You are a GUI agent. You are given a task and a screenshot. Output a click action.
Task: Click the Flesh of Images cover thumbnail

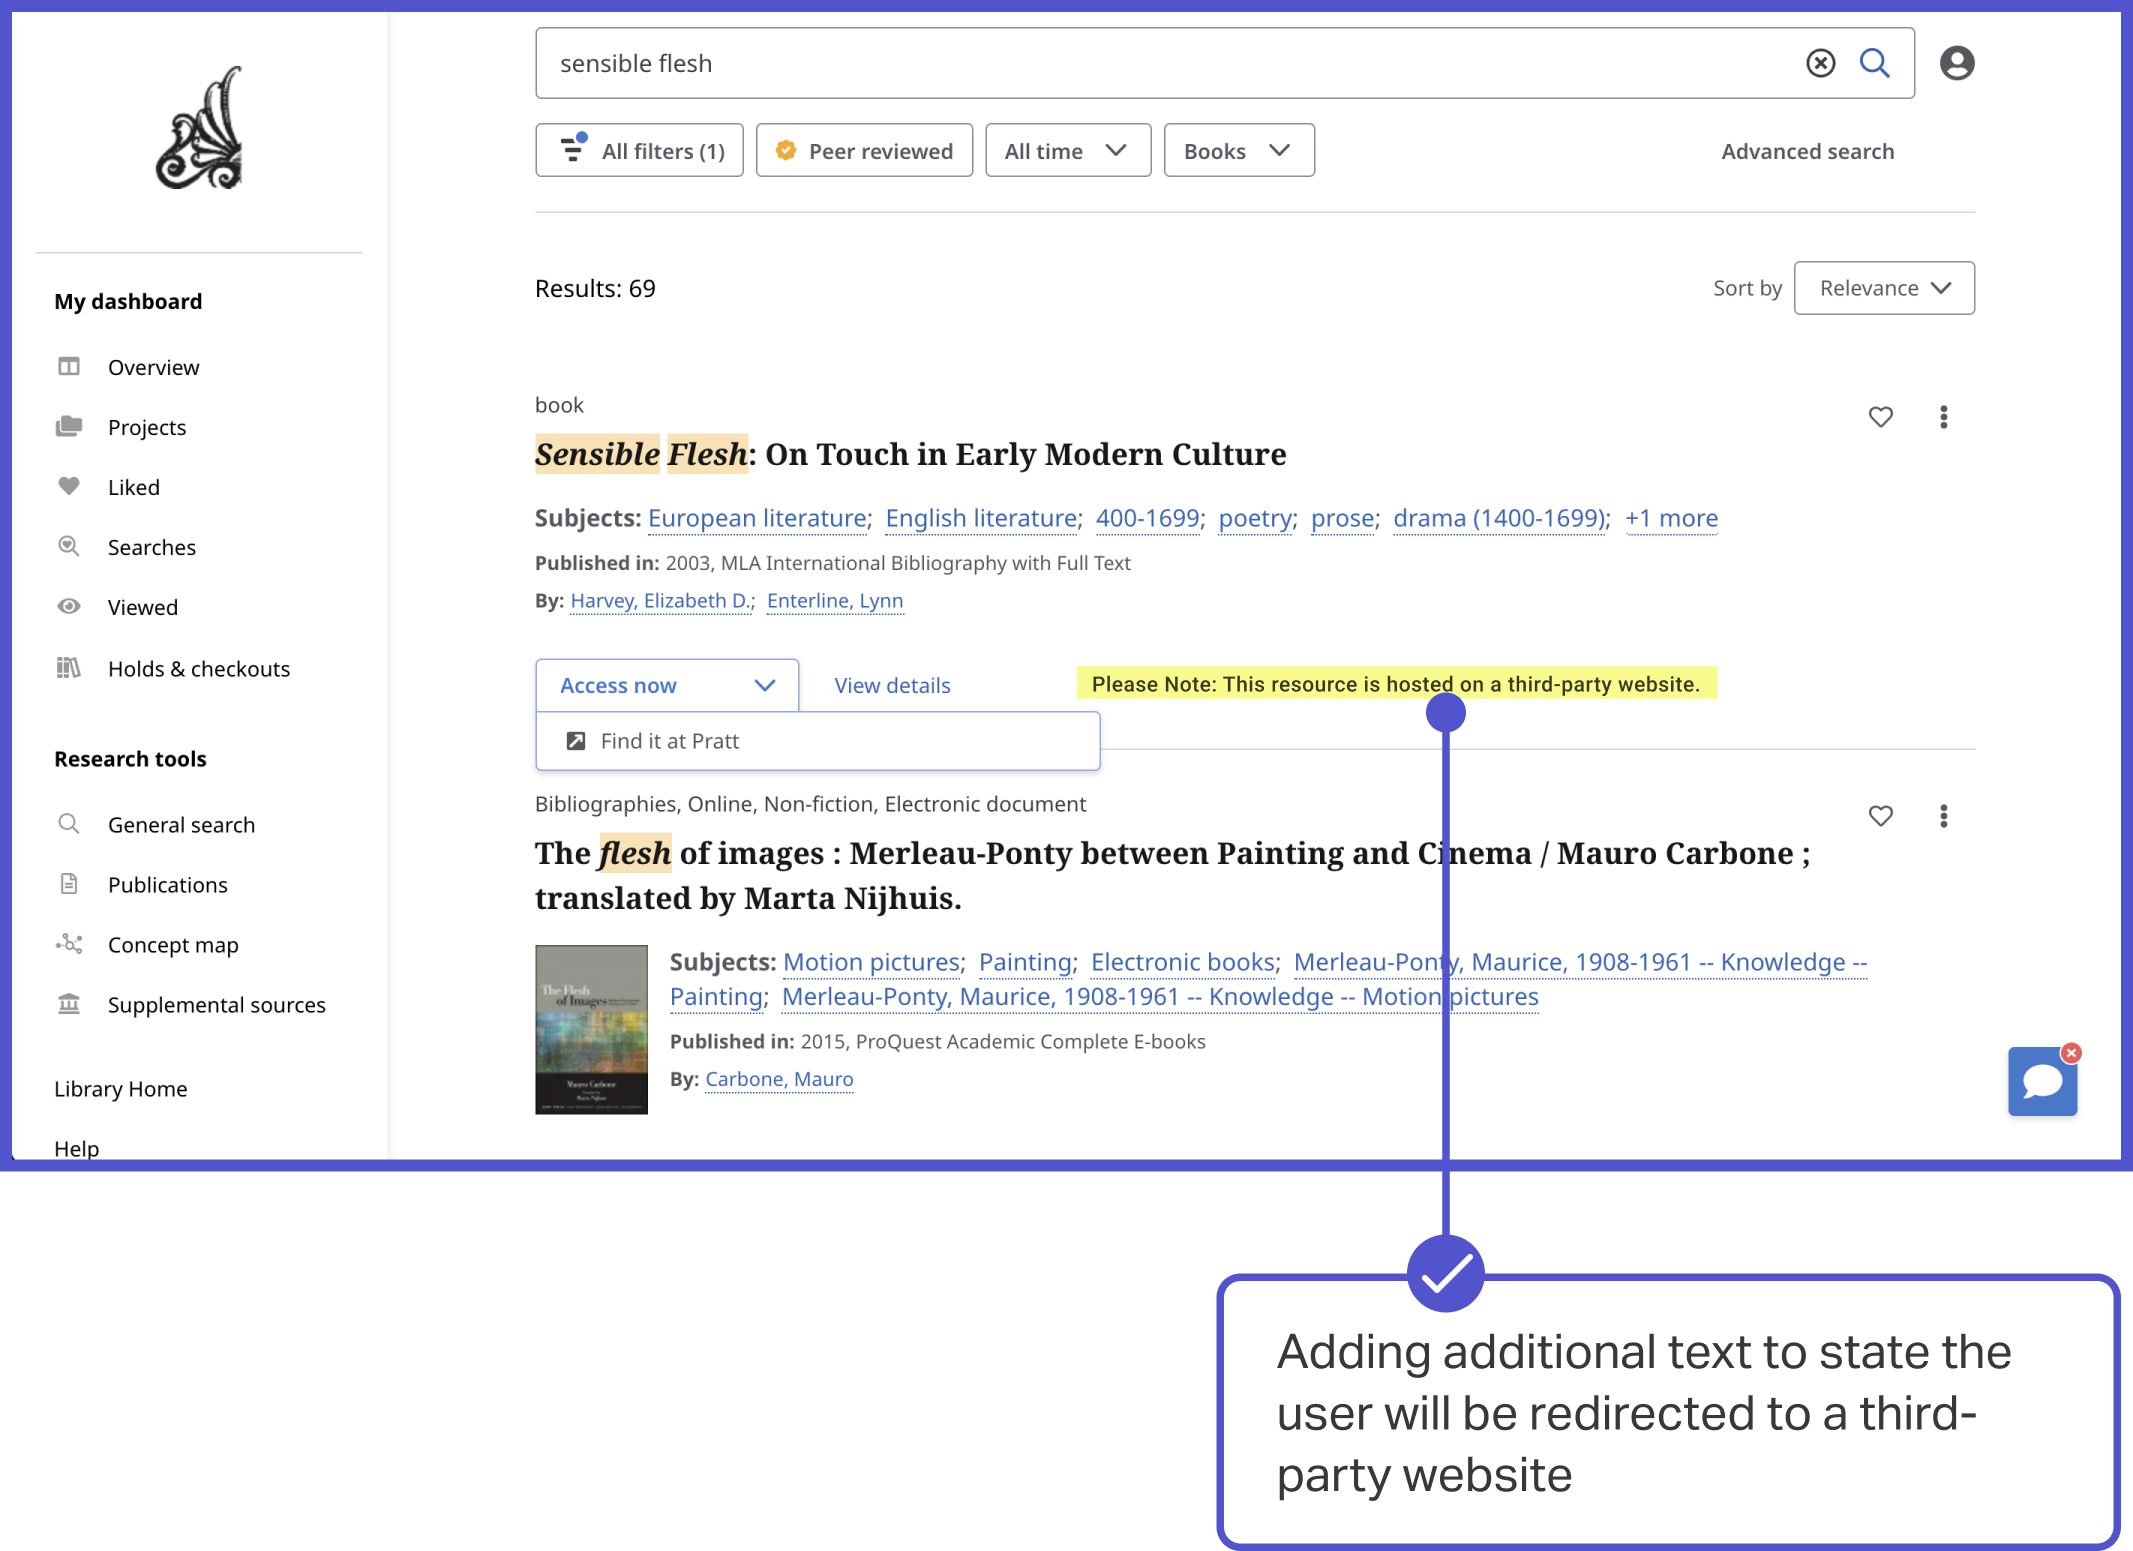pyautogui.click(x=591, y=1029)
